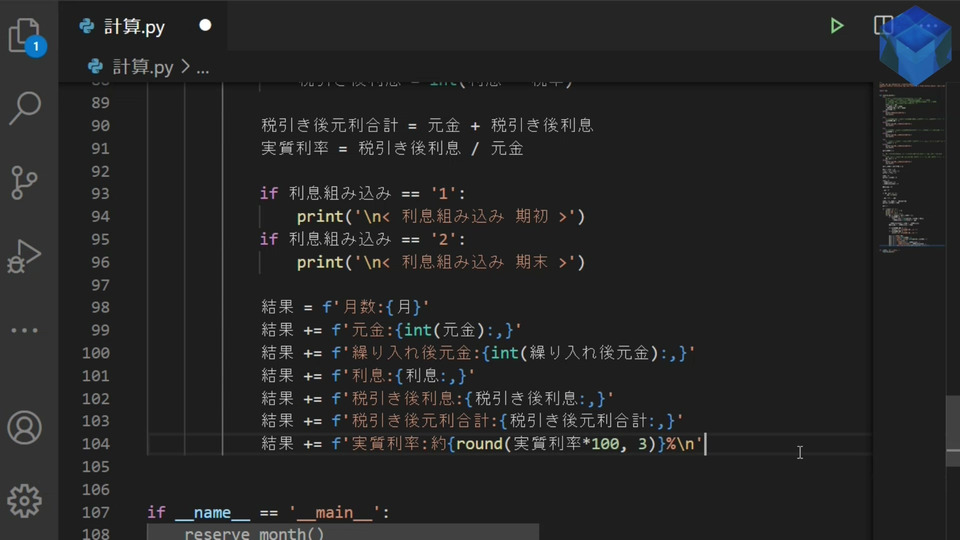This screenshot has width=960, height=540.
Task: Click the f-string on line 103
Action: (x=508, y=421)
